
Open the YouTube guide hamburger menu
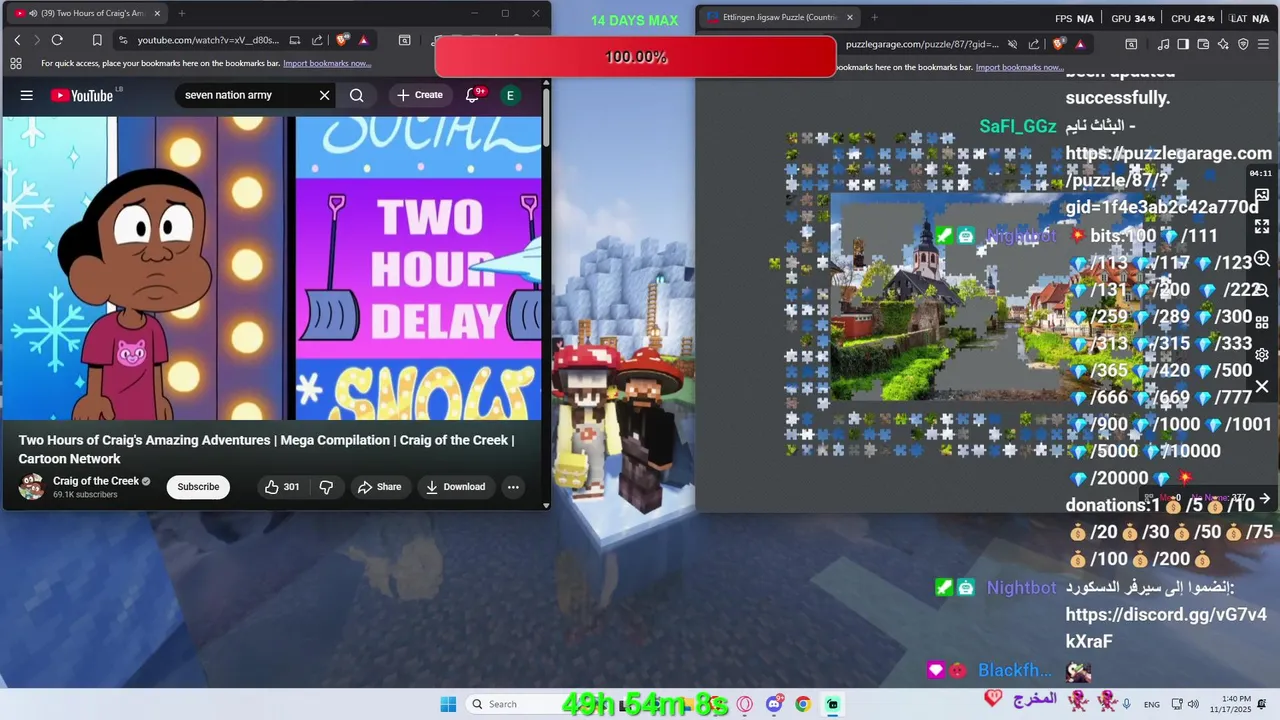[x=27, y=95]
